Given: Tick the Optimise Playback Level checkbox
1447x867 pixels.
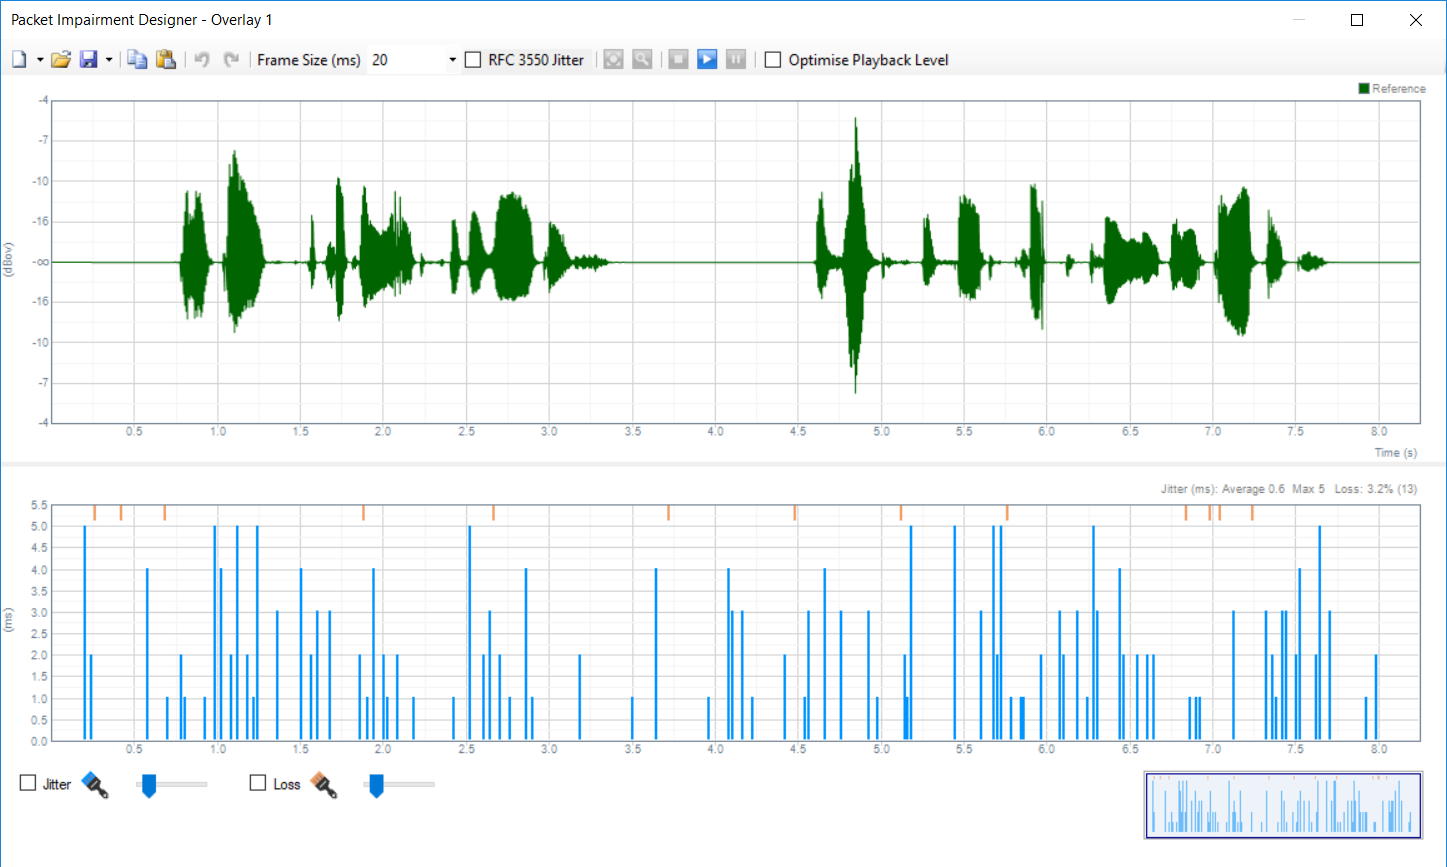Looking at the screenshot, I should point(773,60).
